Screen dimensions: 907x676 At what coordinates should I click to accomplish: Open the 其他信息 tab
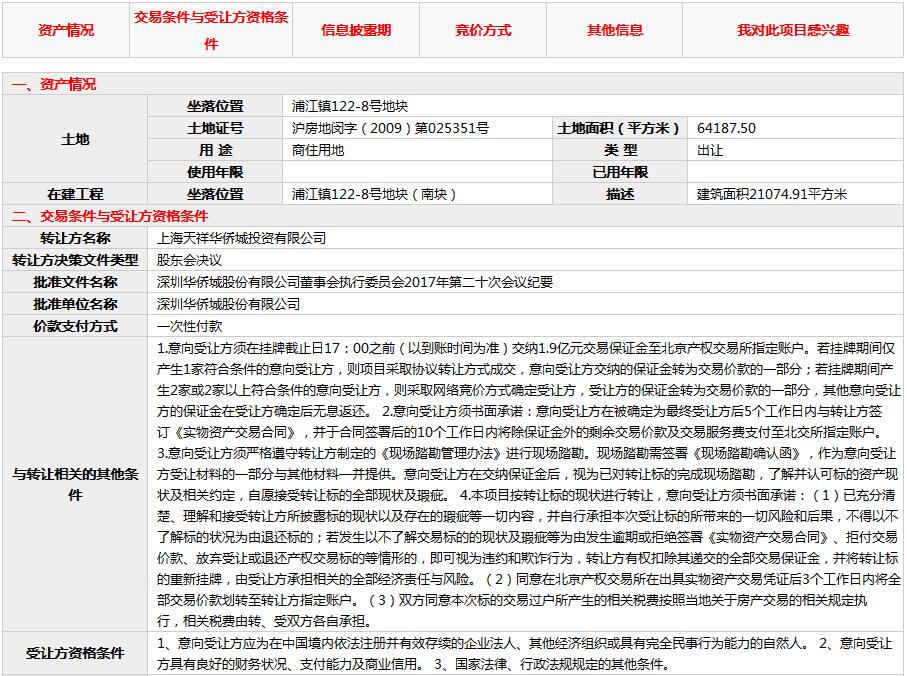click(615, 30)
